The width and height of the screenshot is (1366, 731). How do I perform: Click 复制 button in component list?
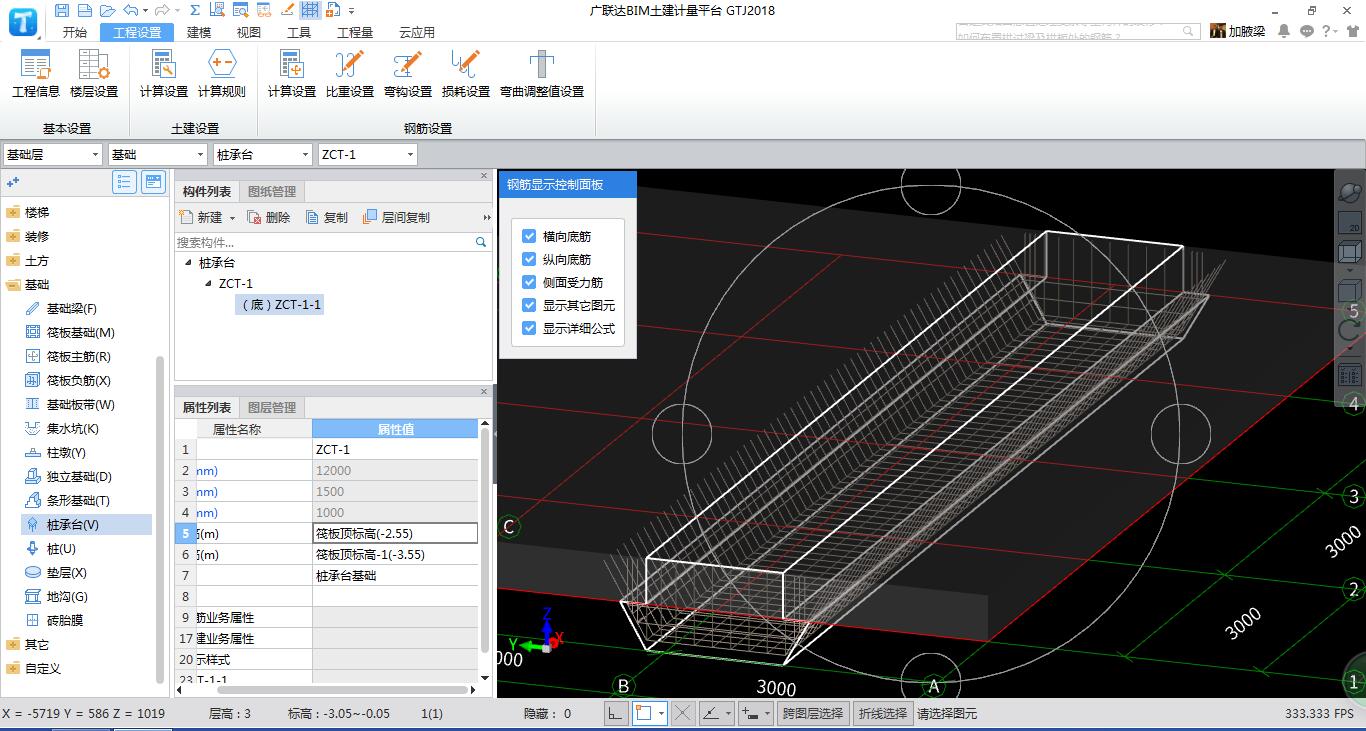[327, 218]
